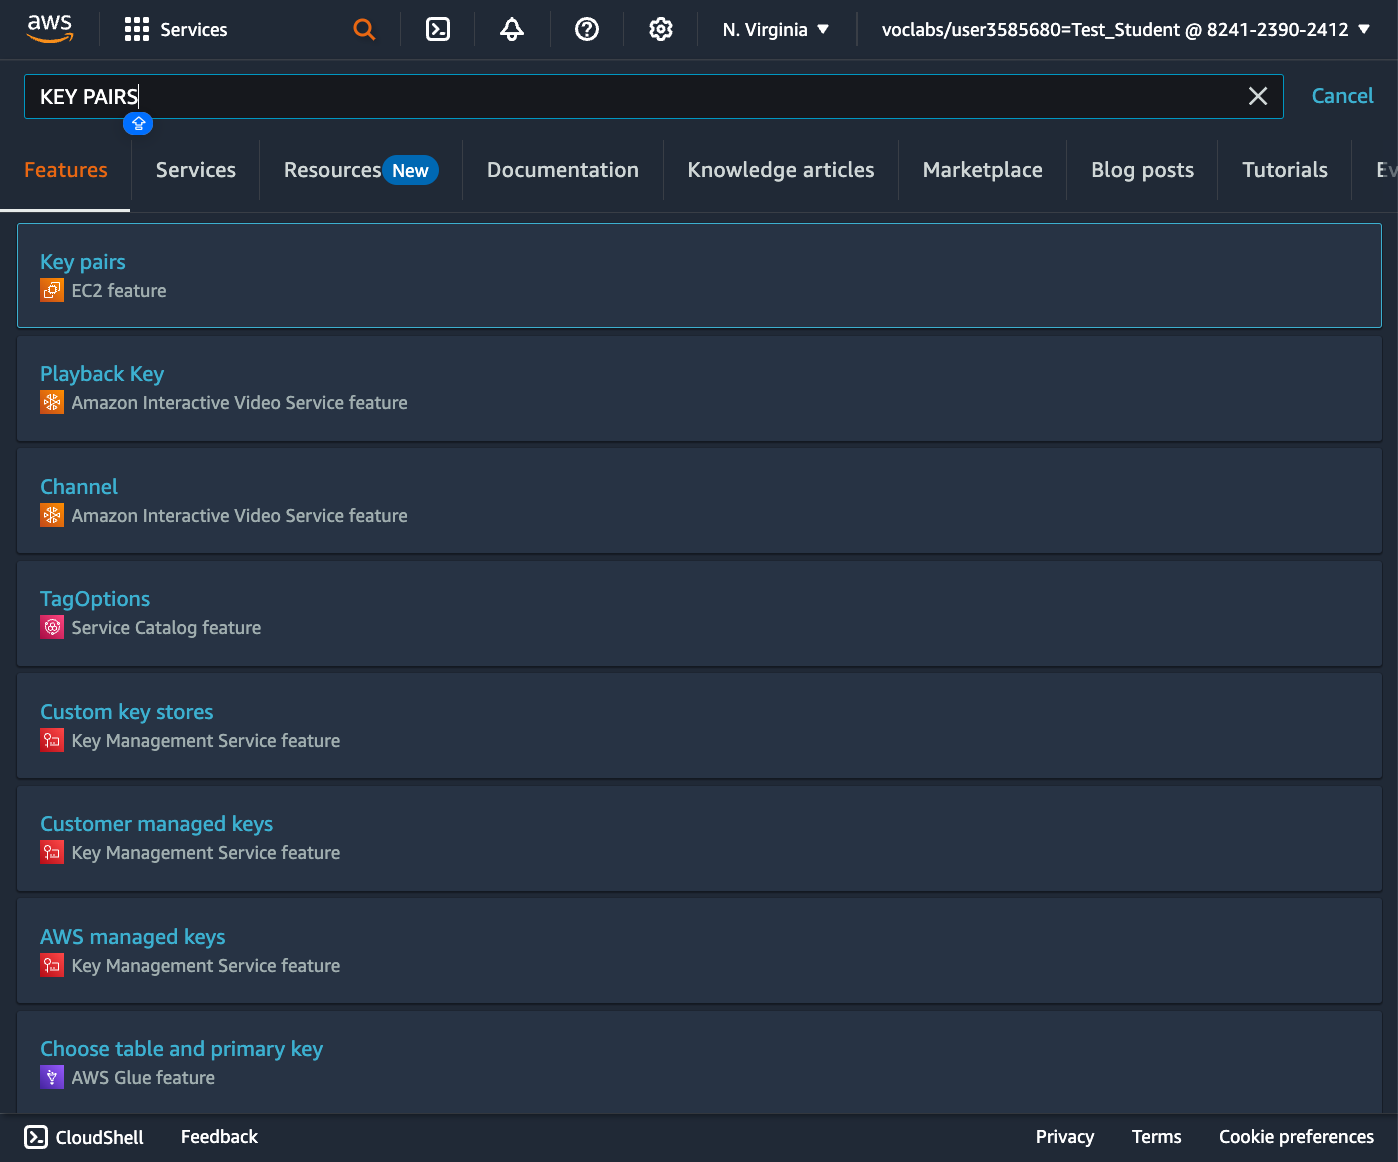The image size is (1398, 1162).
Task: Open the help question mark menu
Action: point(587,30)
